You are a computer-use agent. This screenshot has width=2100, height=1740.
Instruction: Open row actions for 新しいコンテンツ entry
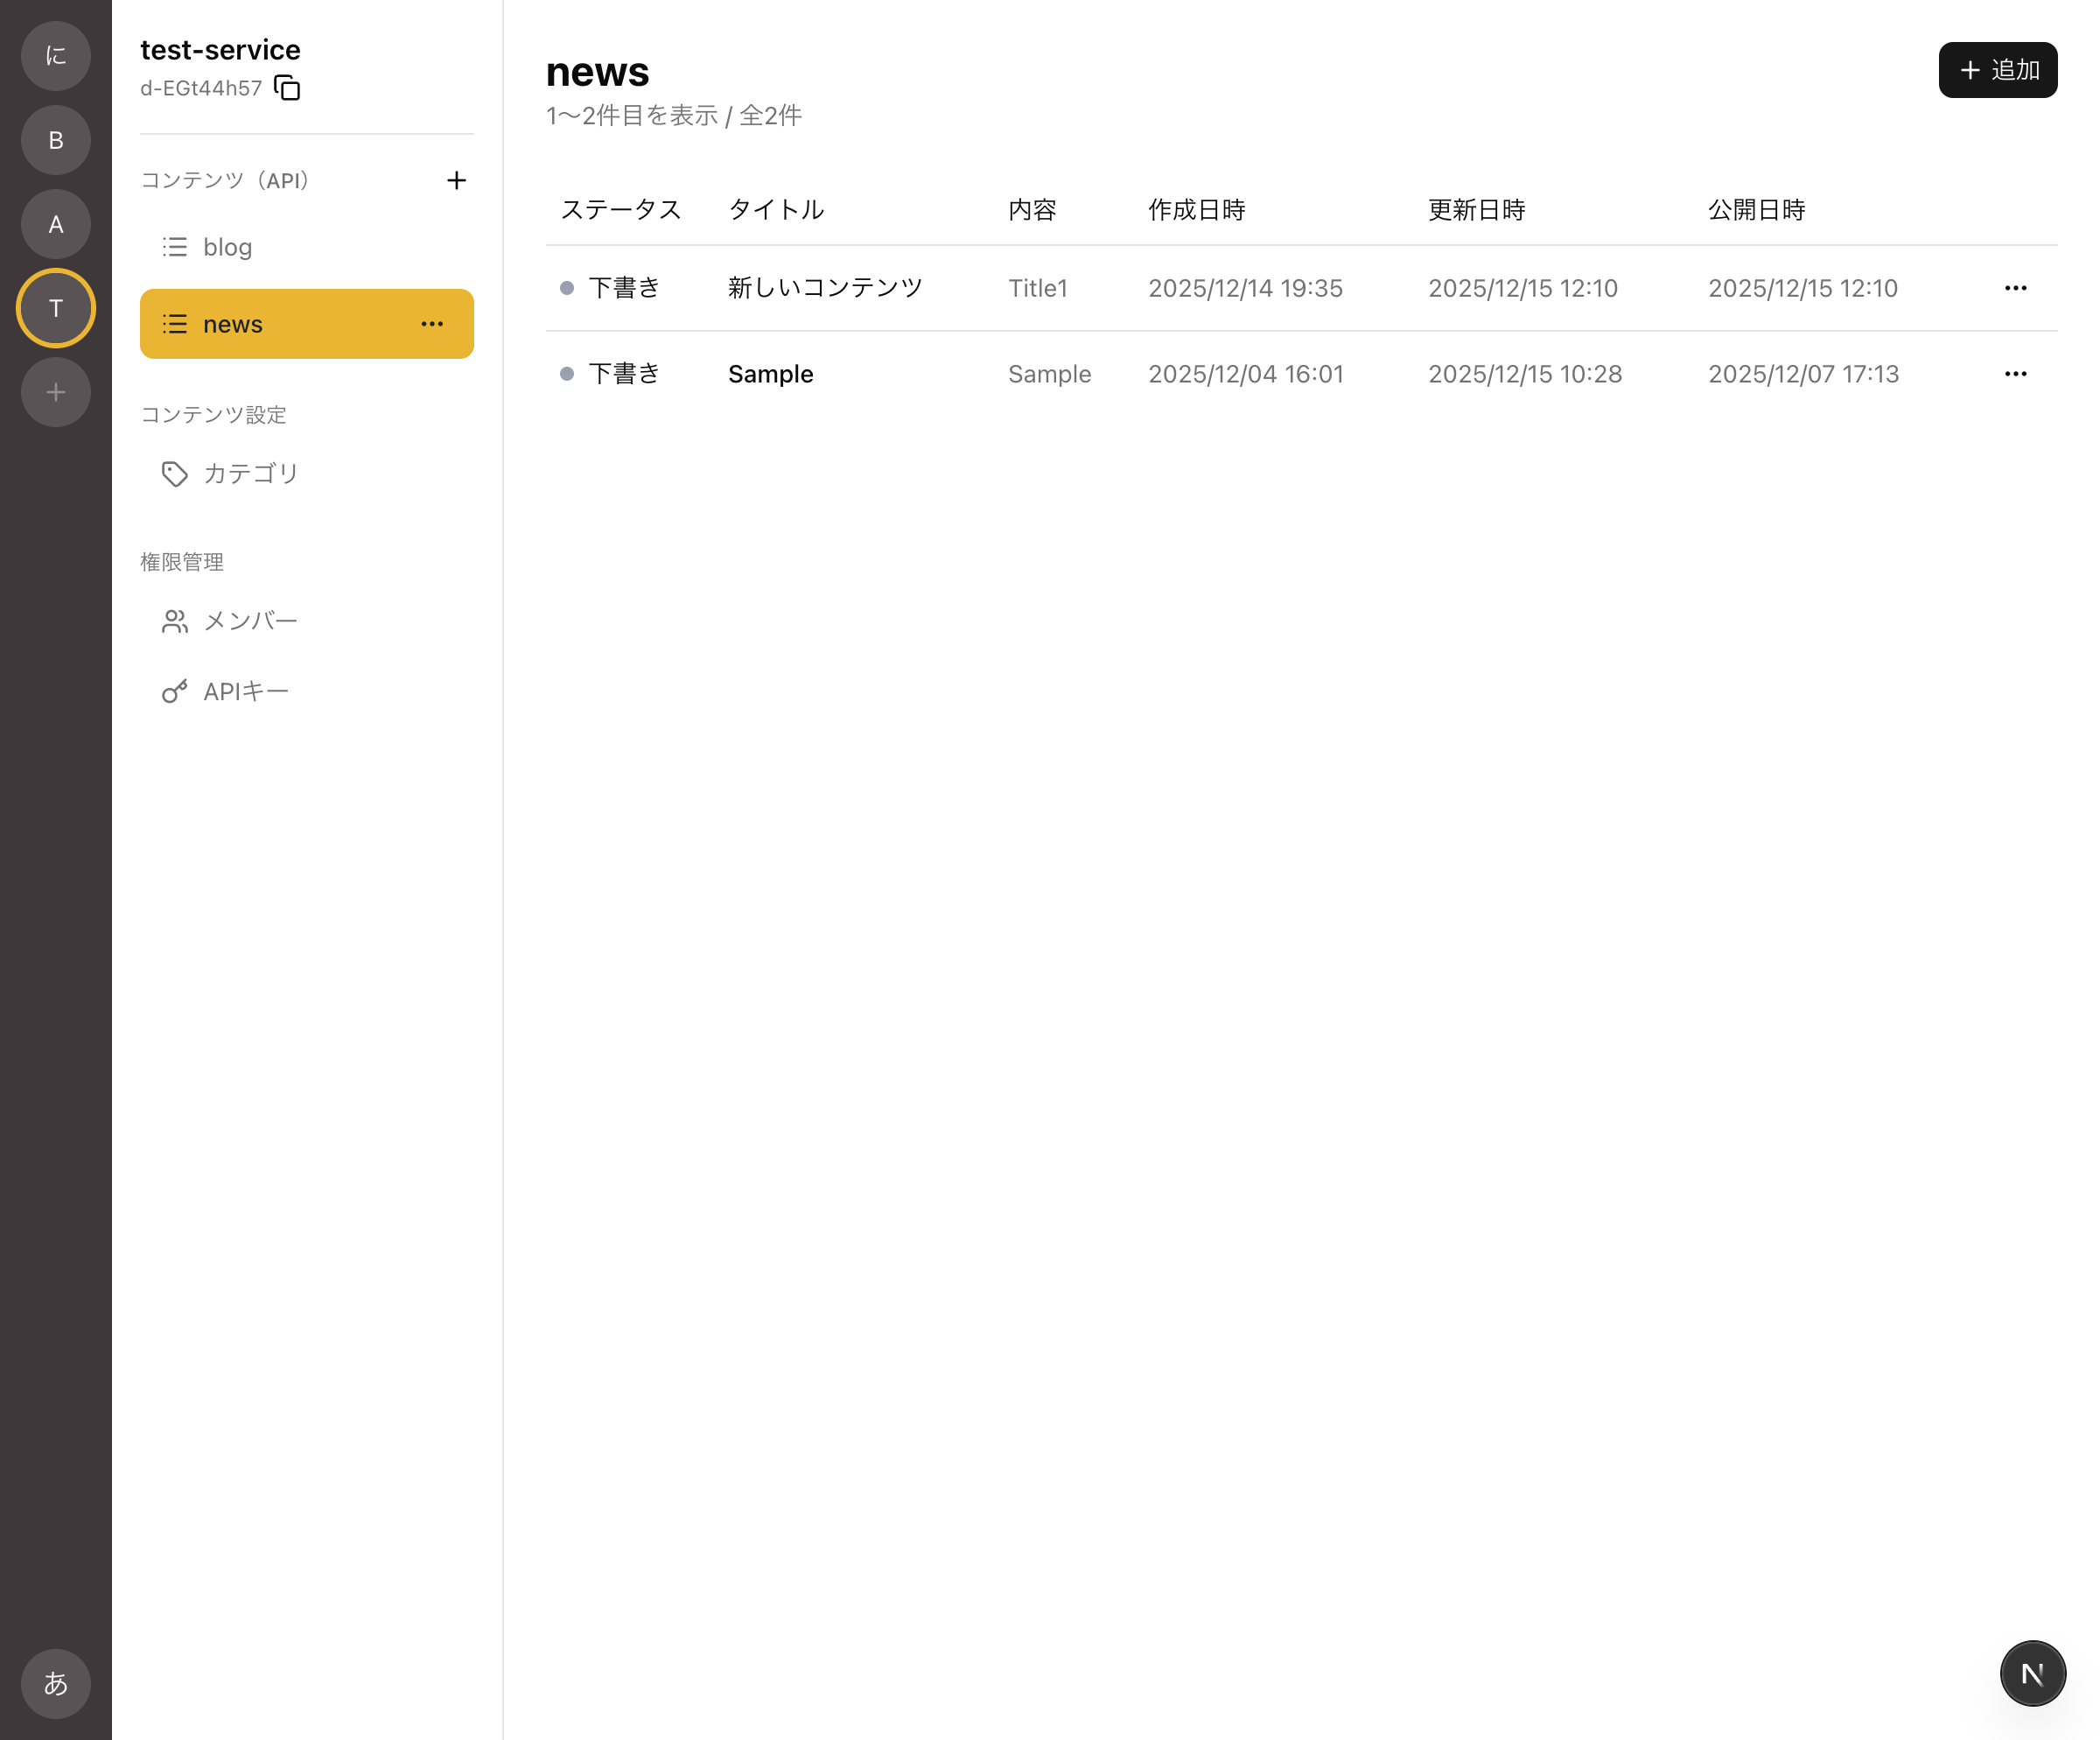click(x=2015, y=288)
